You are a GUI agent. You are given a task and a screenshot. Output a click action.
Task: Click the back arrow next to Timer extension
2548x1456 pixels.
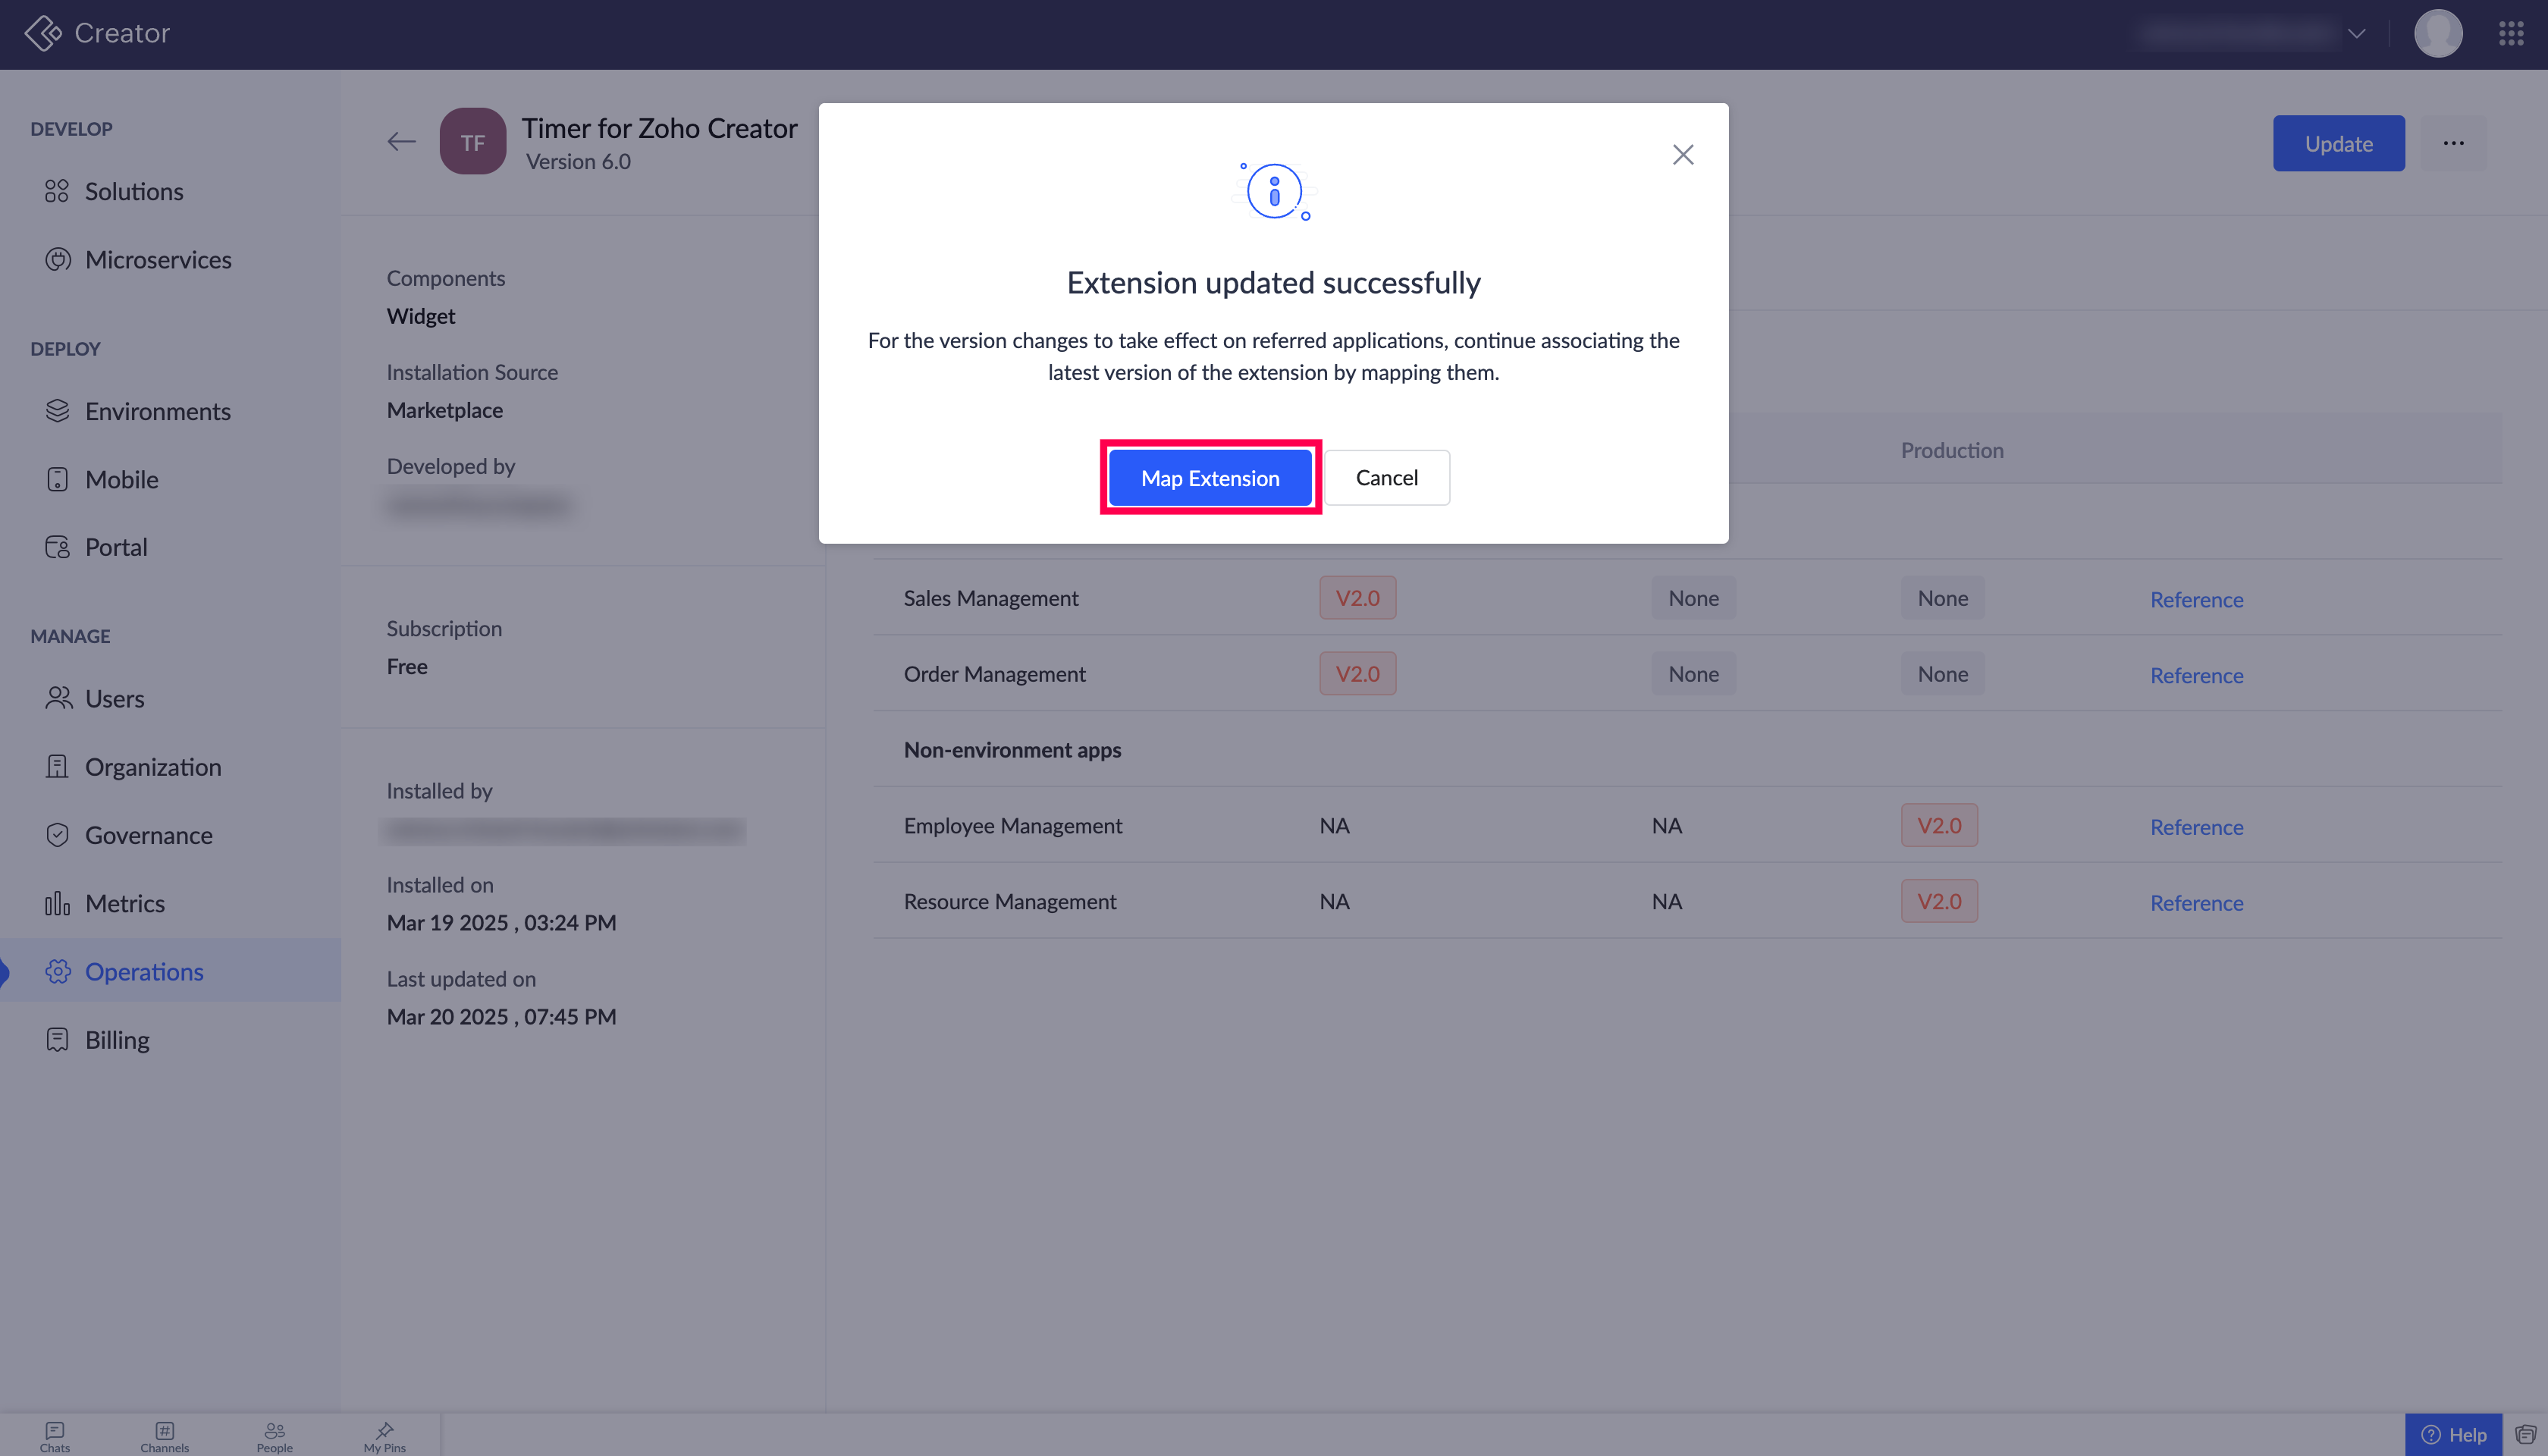click(x=401, y=142)
